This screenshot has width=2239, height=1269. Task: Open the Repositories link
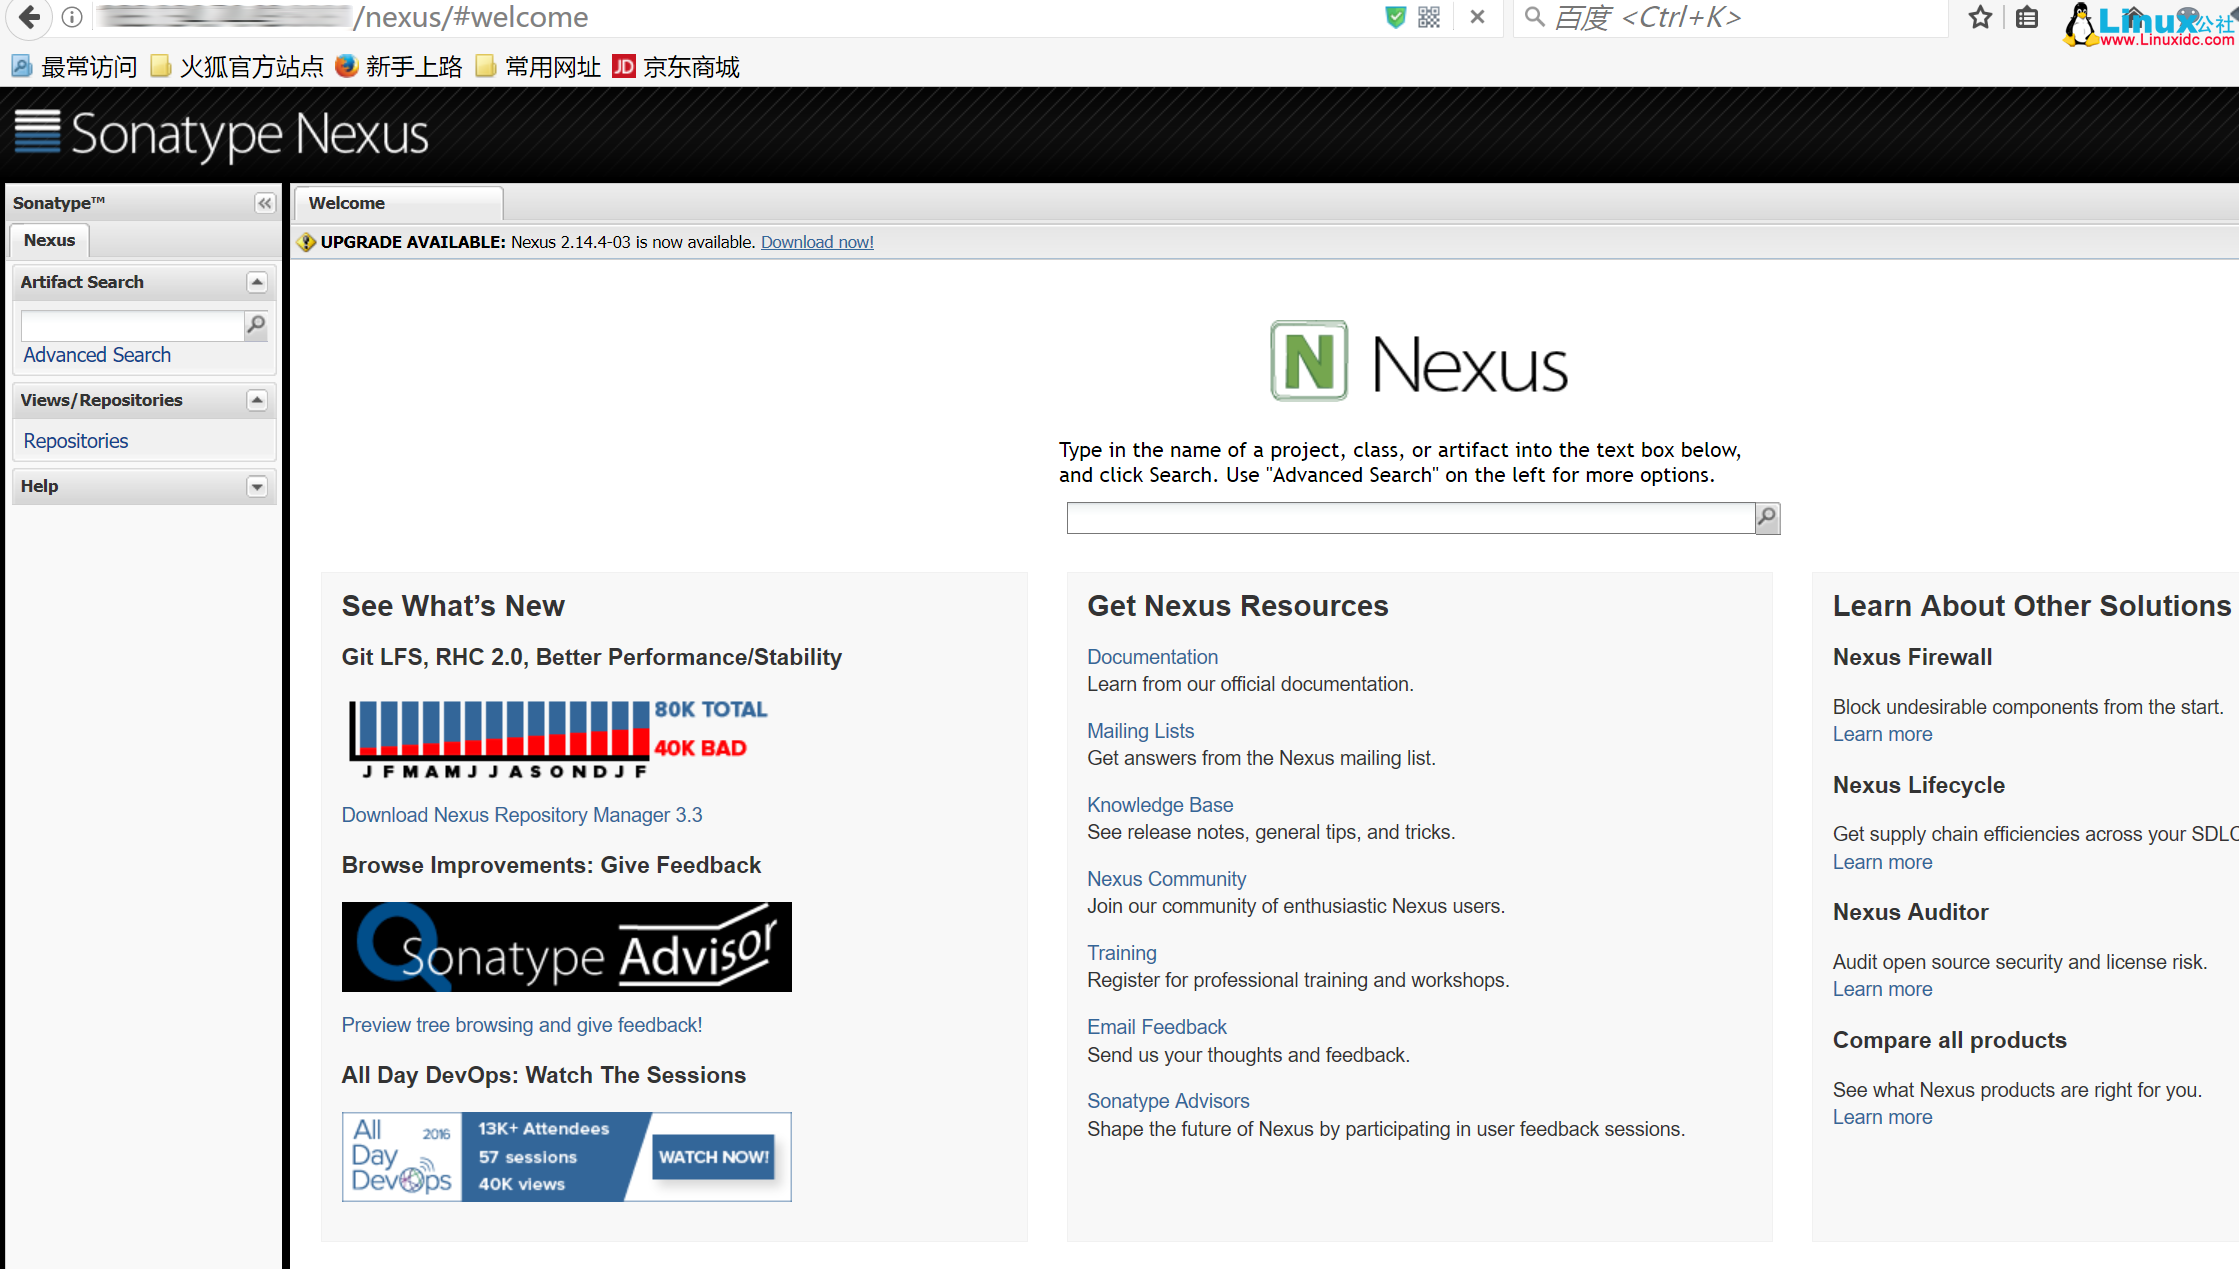(76, 441)
